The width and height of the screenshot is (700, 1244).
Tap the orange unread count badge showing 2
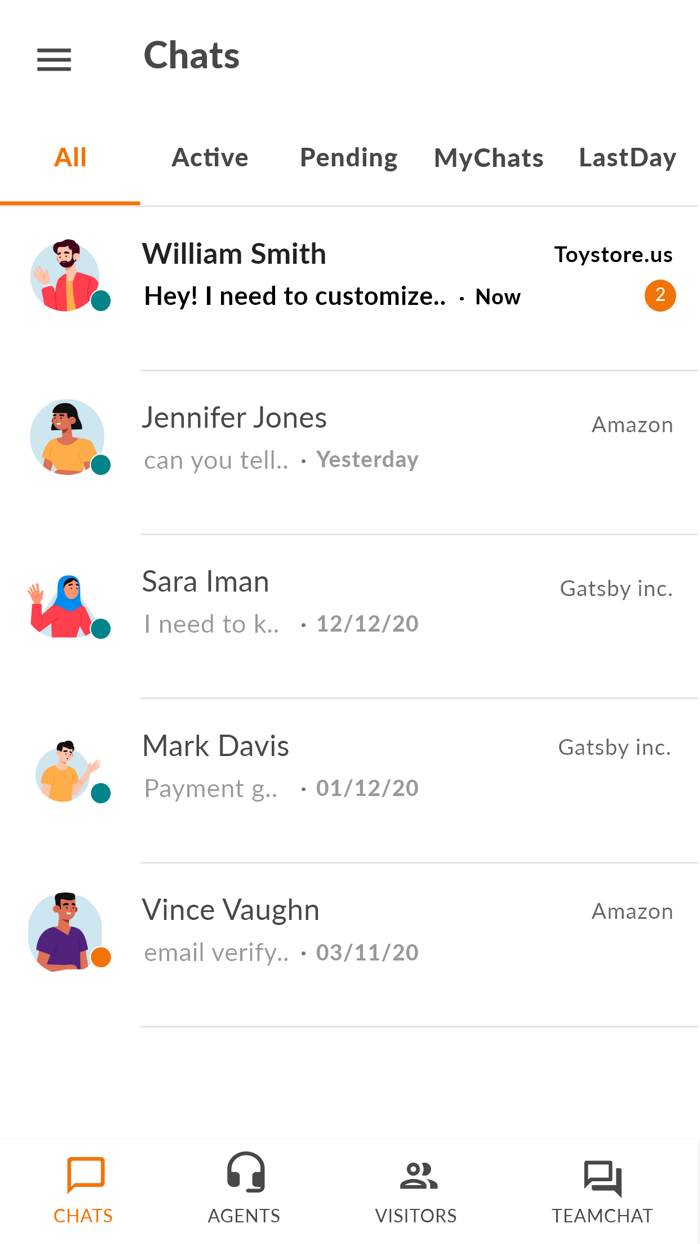tap(660, 296)
